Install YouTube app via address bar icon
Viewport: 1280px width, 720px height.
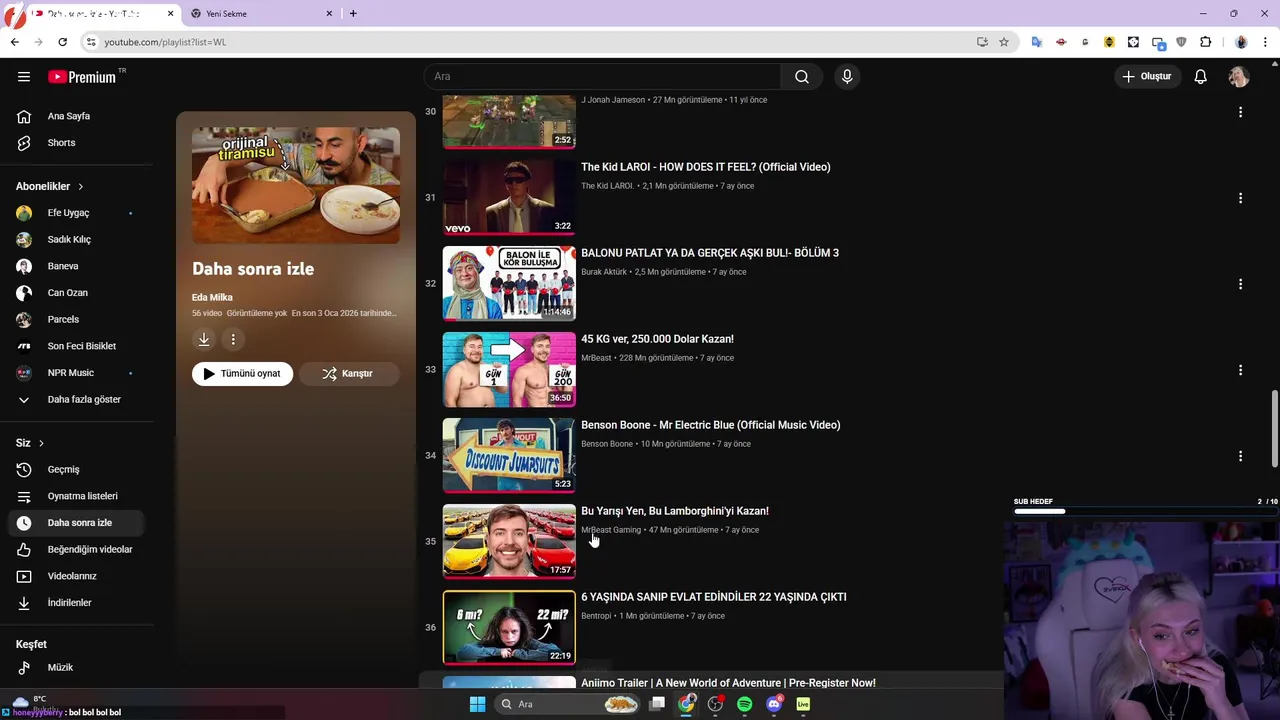point(982,42)
